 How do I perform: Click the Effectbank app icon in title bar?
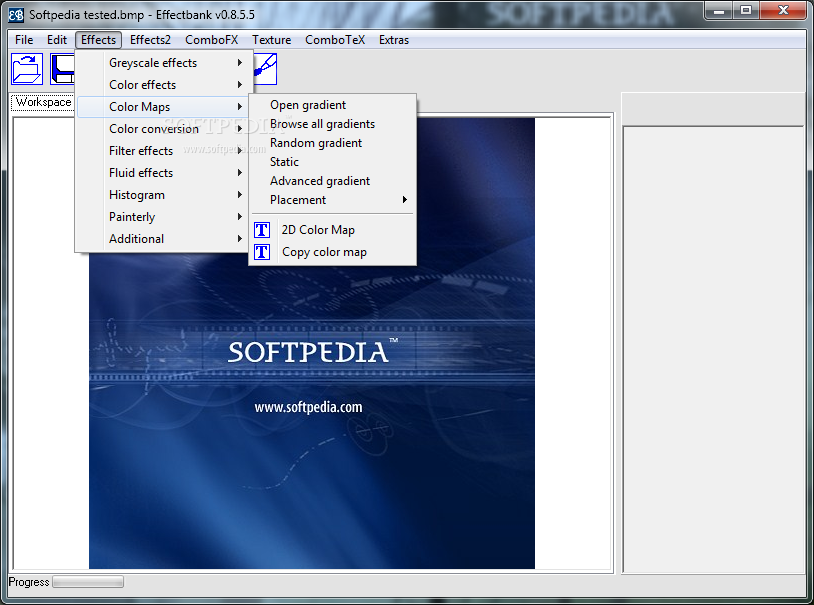(16, 15)
